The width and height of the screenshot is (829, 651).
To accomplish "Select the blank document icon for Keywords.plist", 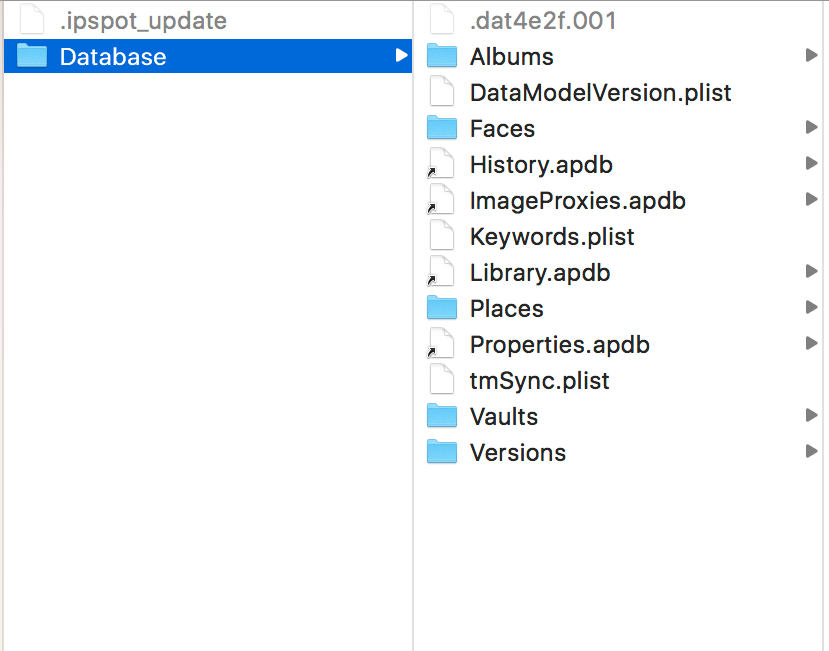I will [441, 236].
